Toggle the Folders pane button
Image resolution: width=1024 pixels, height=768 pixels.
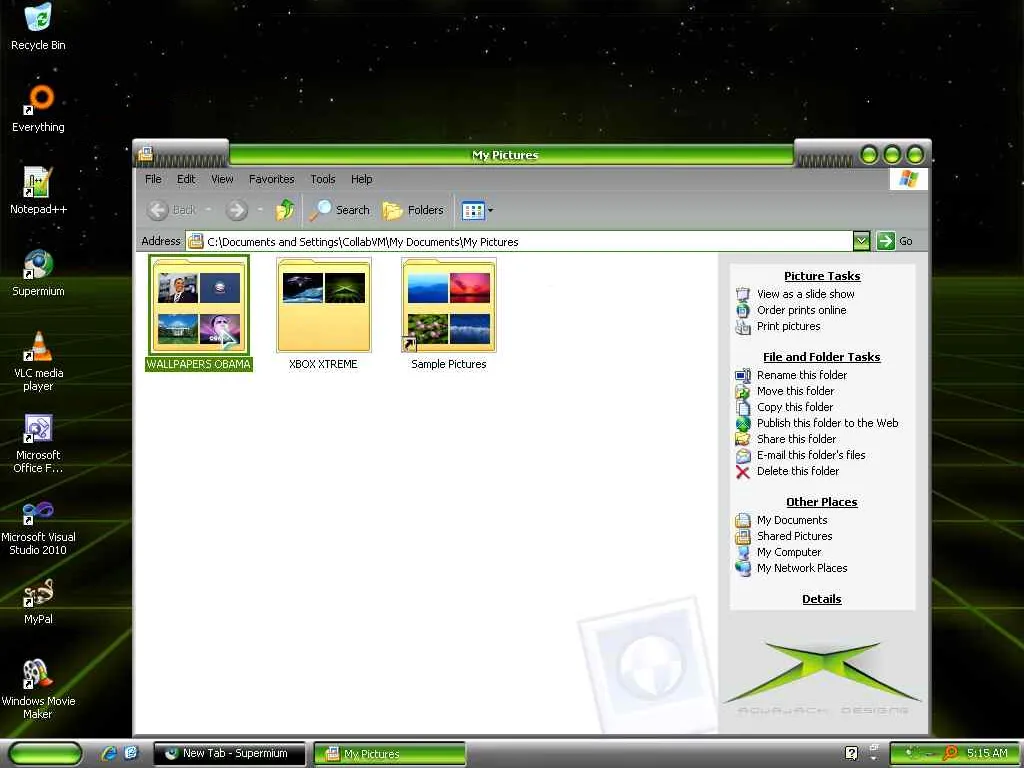pos(413,210)
